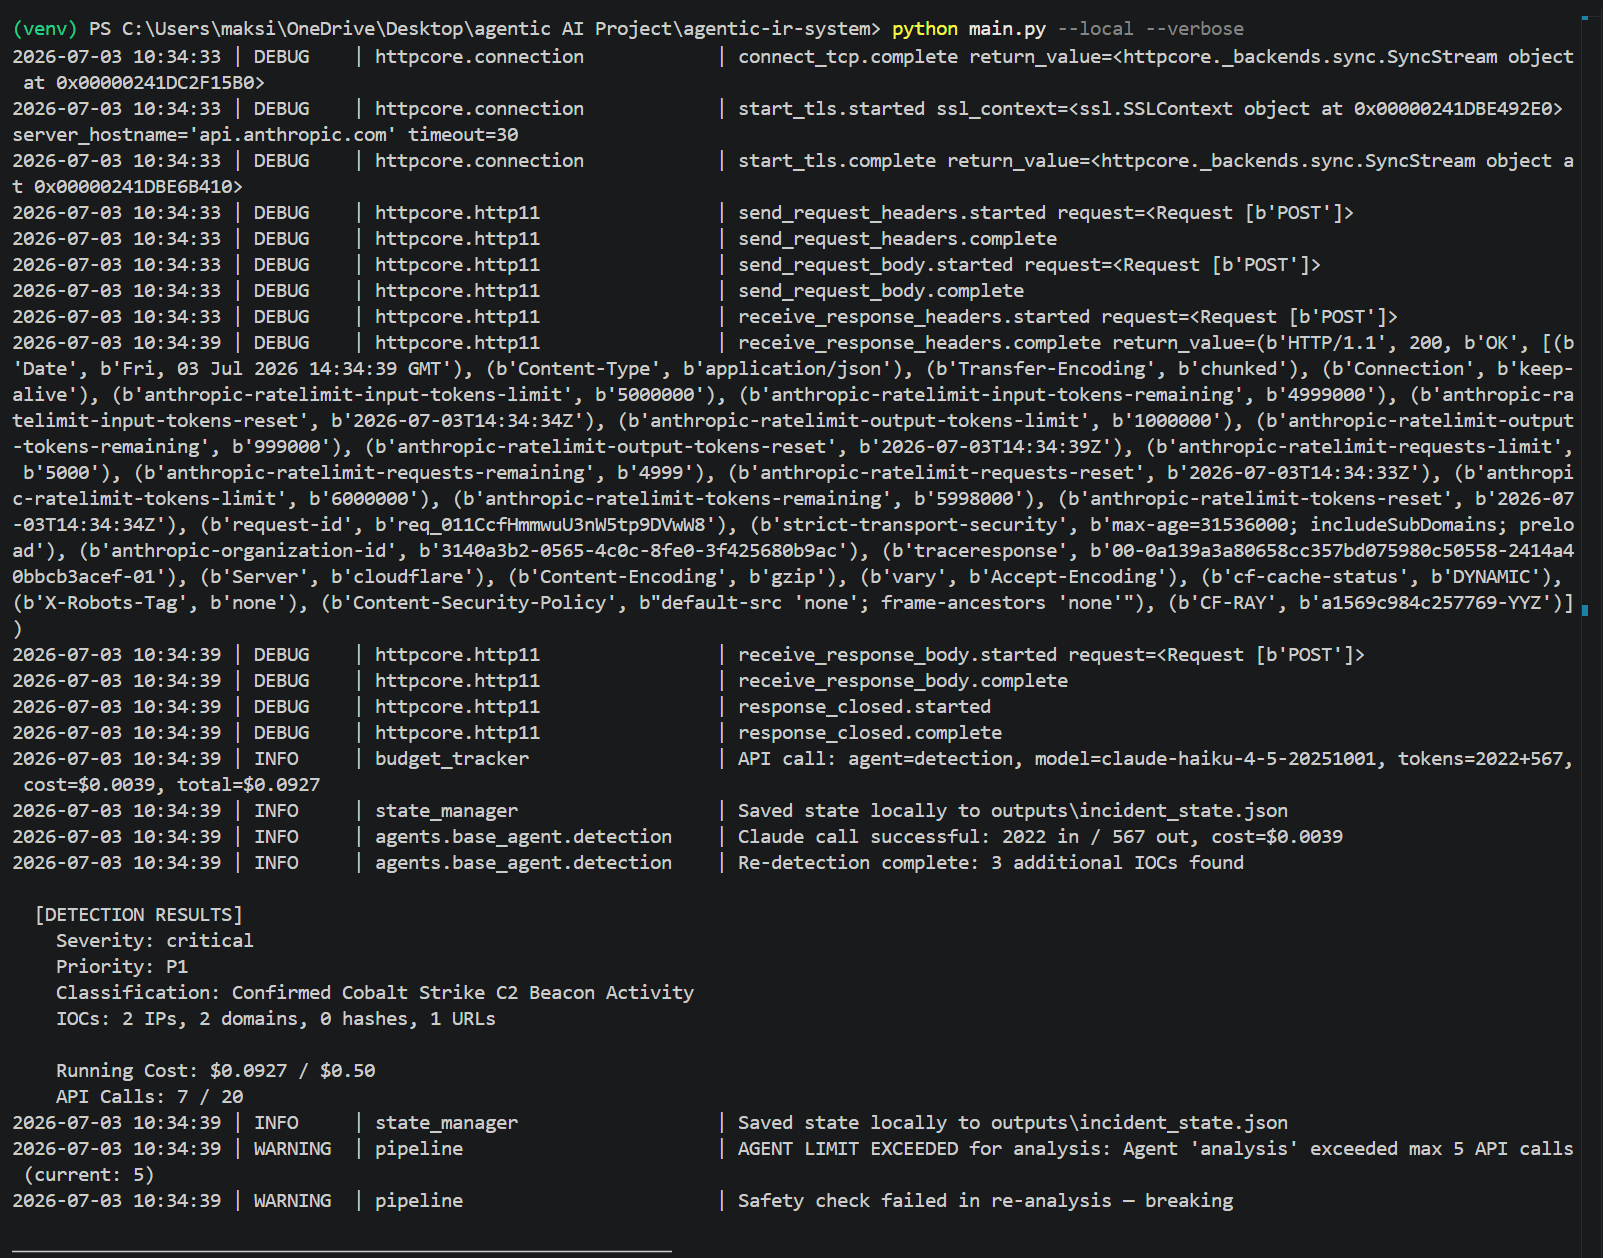Click 'cost=$0.0039, total=$0.0927' wrapped line
Viewport: 1603px width, 1258px height.
[x=171, y=785]
